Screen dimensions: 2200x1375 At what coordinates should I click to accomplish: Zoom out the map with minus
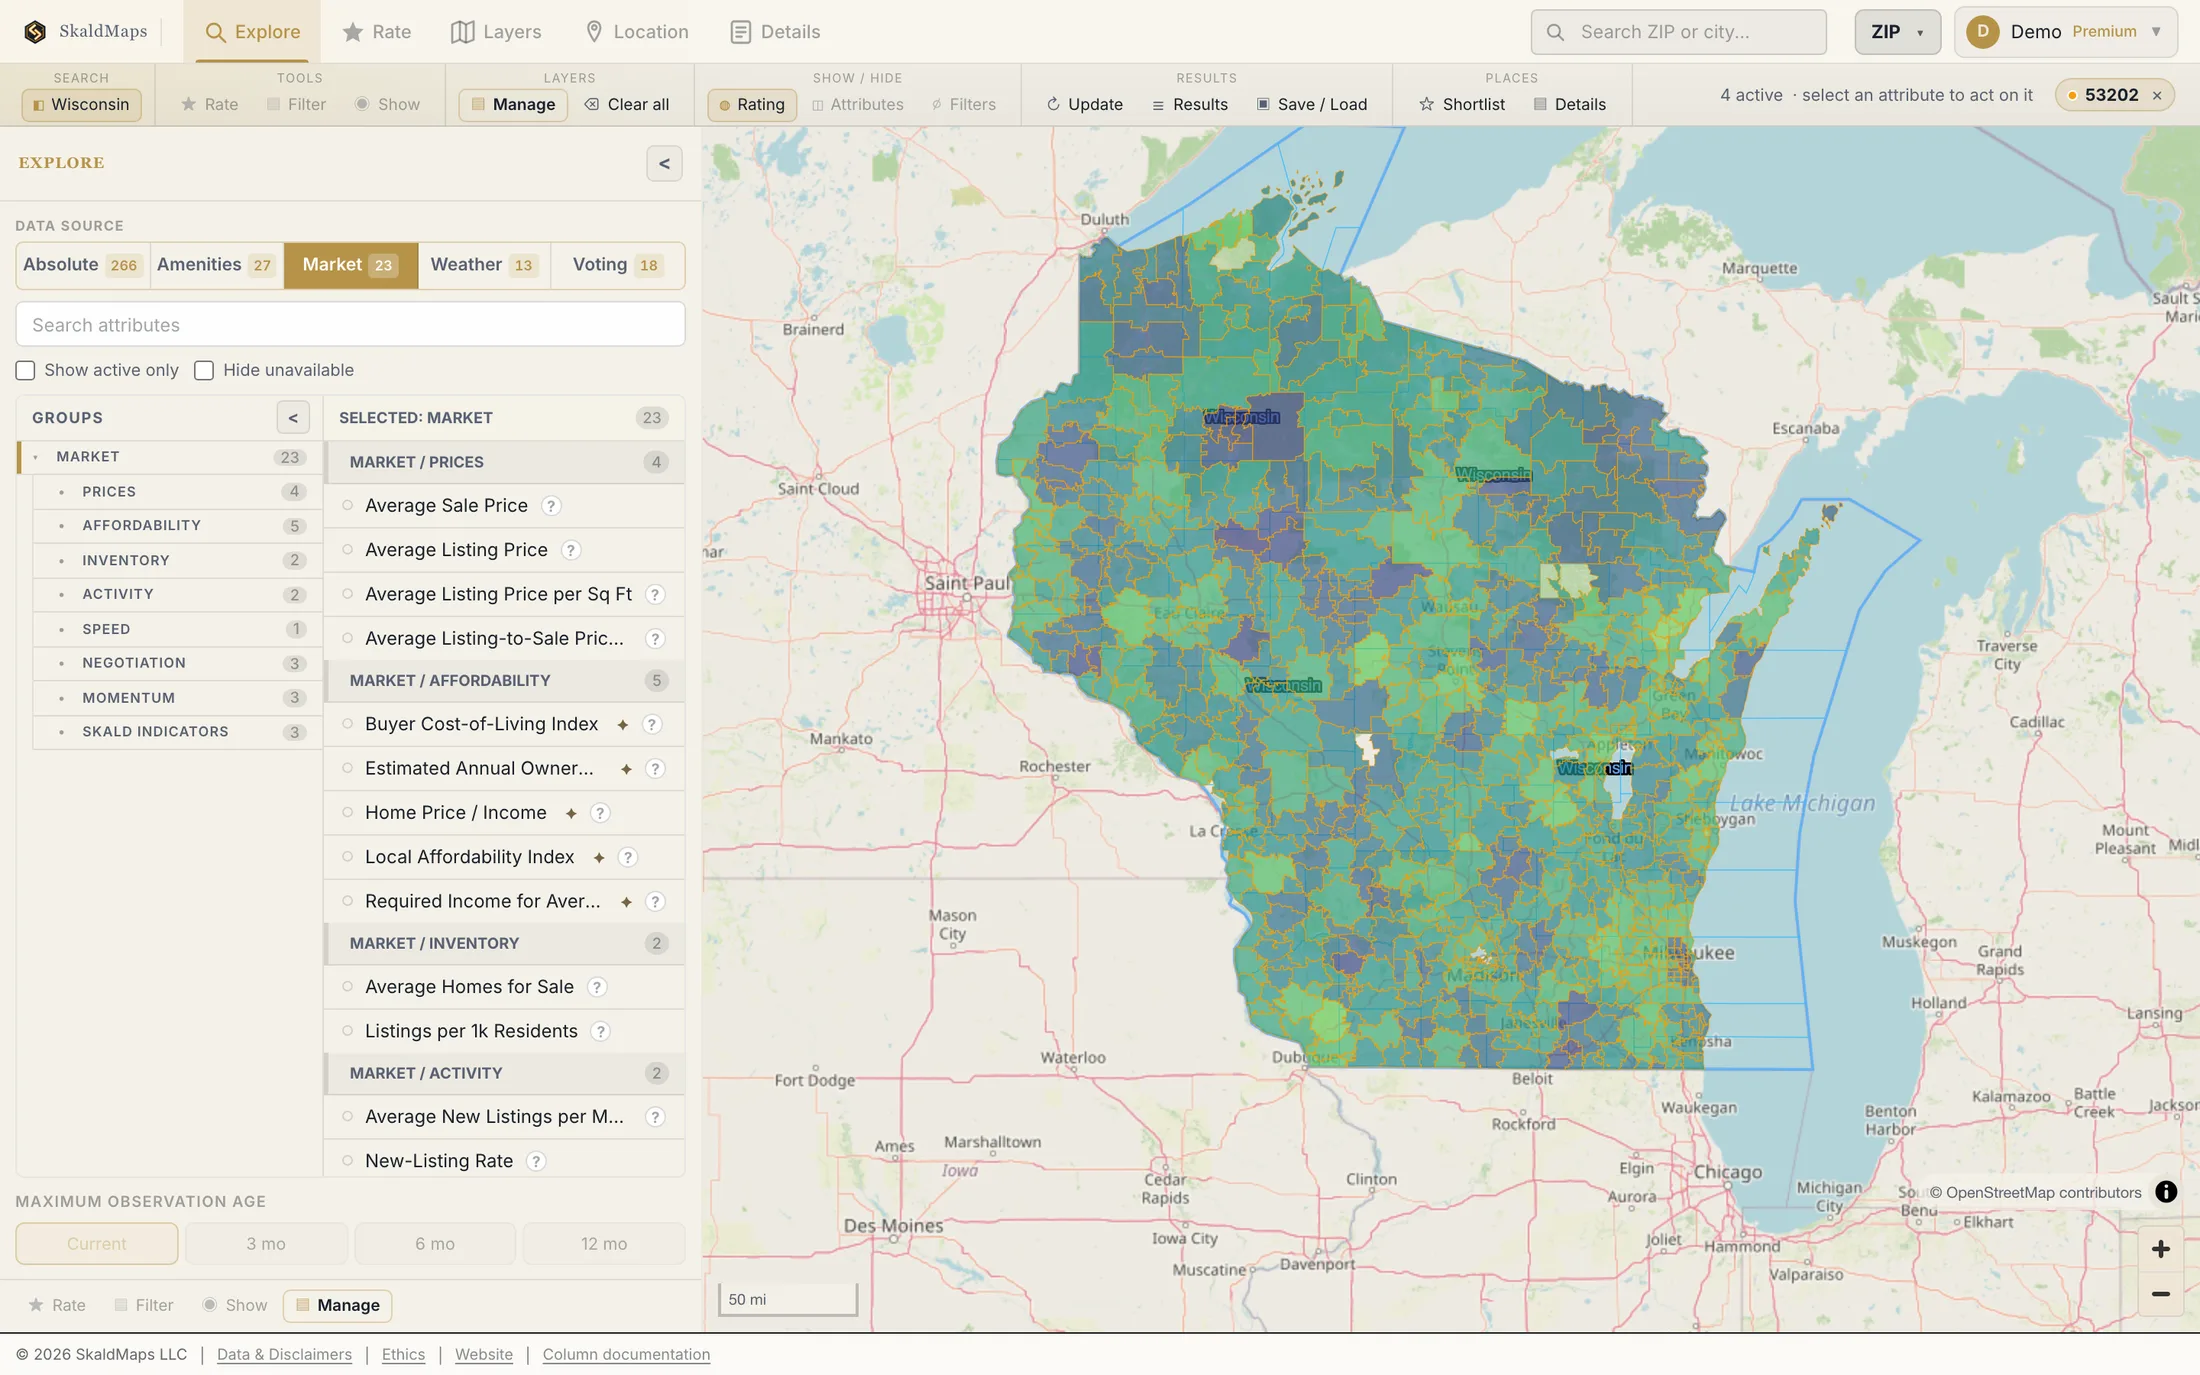click(x=2161, y=1294)
